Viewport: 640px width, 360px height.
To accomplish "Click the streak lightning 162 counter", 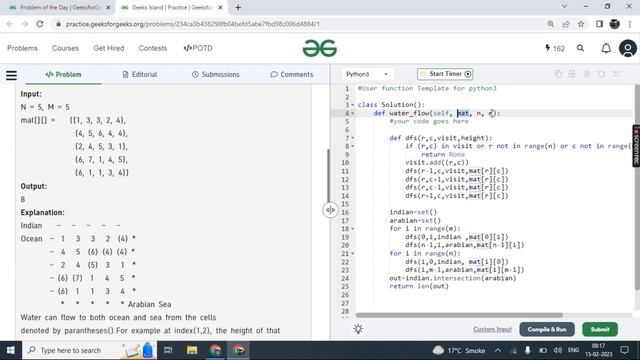I will point(555,48).
